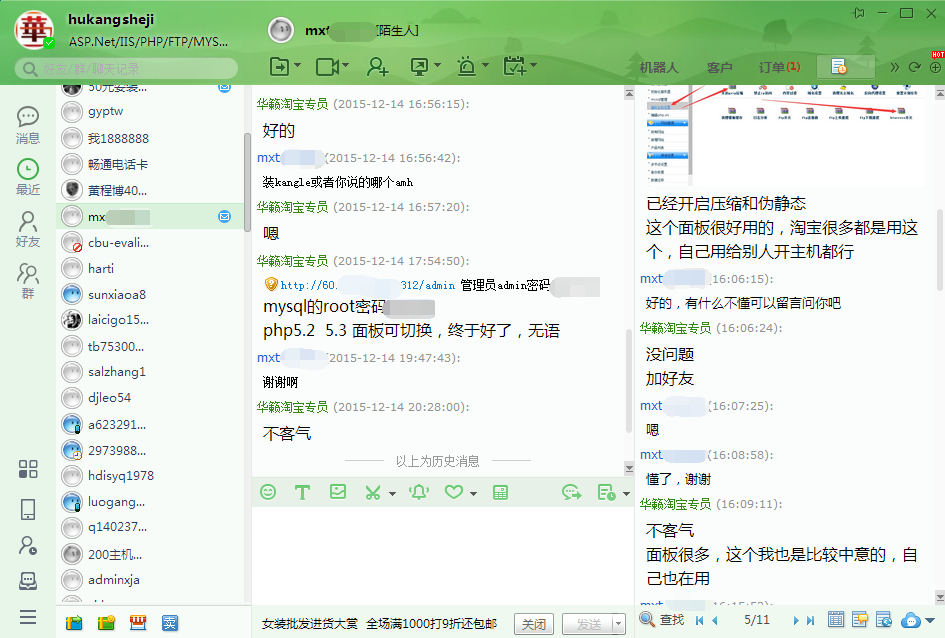
Task: Click the 女装批发进货大赏 ad link
Action: (x=310, y=624)
